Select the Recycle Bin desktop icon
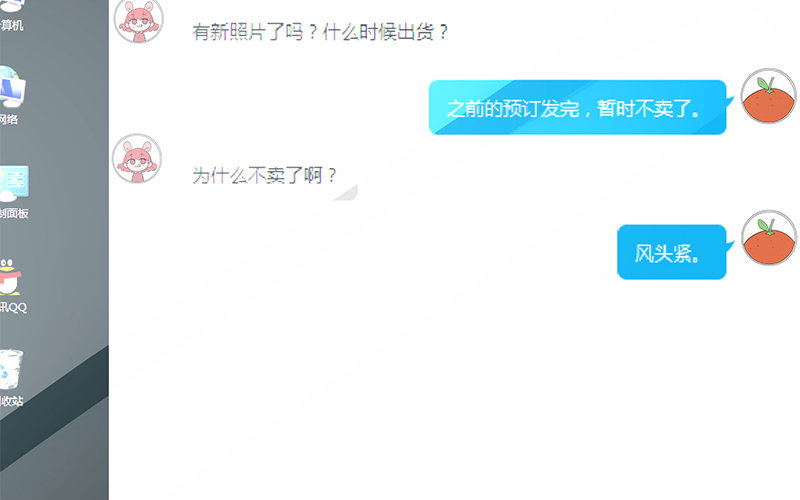The height and width of the screenshot is (500, 800). tap(11, 369)
